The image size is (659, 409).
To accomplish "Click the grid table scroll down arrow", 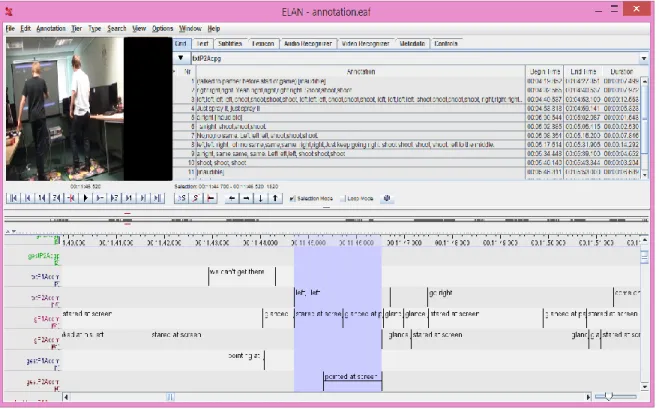I will pyautogui.click(x=644, y=174).
